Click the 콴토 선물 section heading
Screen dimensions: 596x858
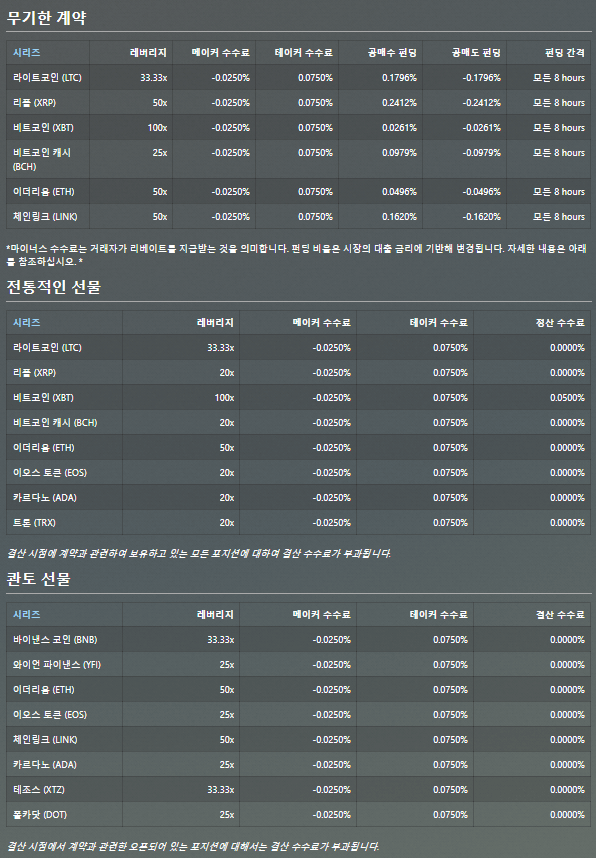(38, 579)
